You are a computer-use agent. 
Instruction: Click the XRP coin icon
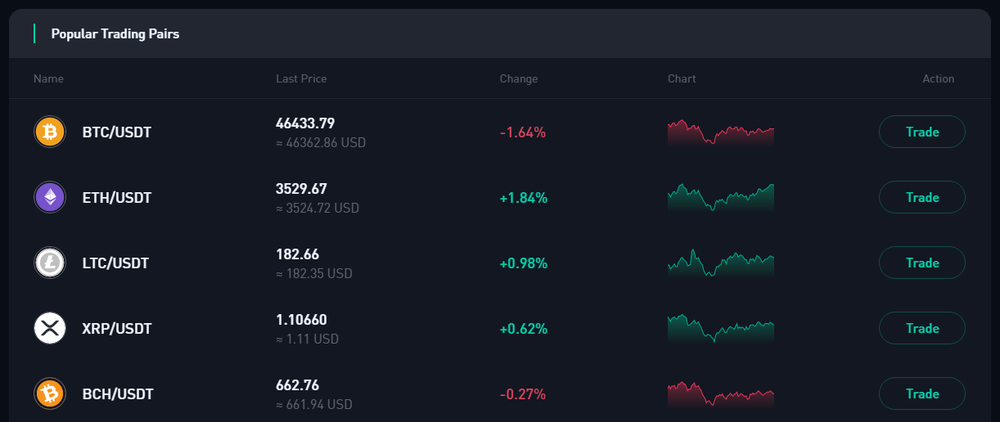[49, 328]
